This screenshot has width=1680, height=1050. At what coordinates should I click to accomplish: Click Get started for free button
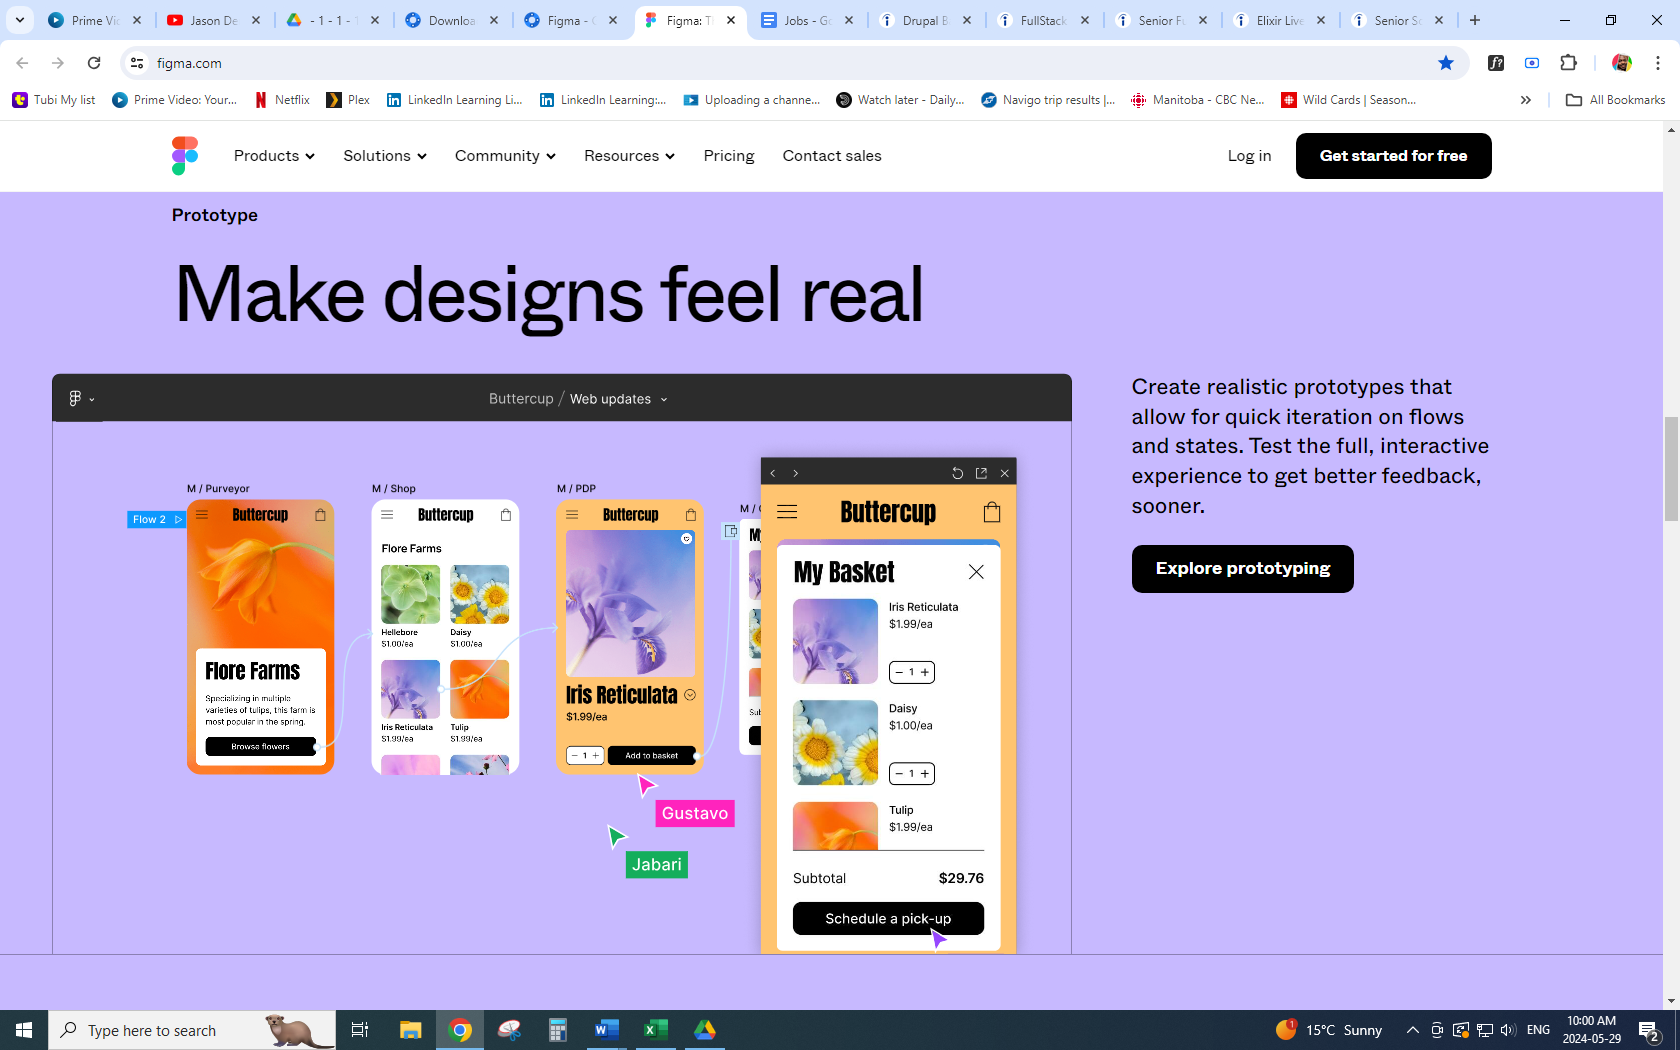coord(1393,156)
